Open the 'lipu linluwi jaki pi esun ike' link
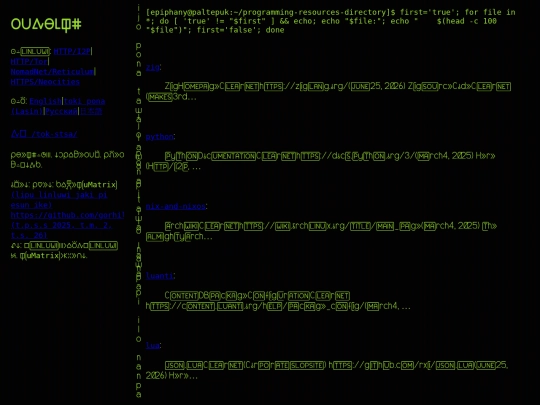Image resolution: width=540 pixels, height=405 pixels. [59, 200]
